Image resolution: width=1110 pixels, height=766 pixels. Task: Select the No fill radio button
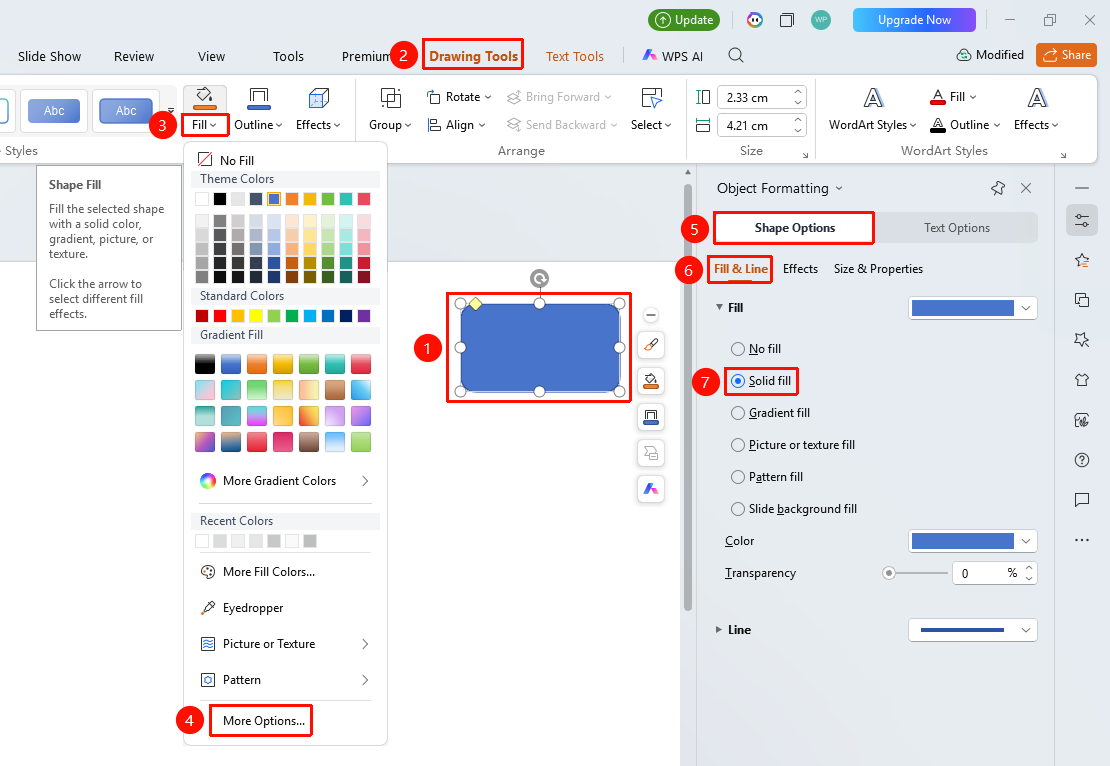pos(738,349)
